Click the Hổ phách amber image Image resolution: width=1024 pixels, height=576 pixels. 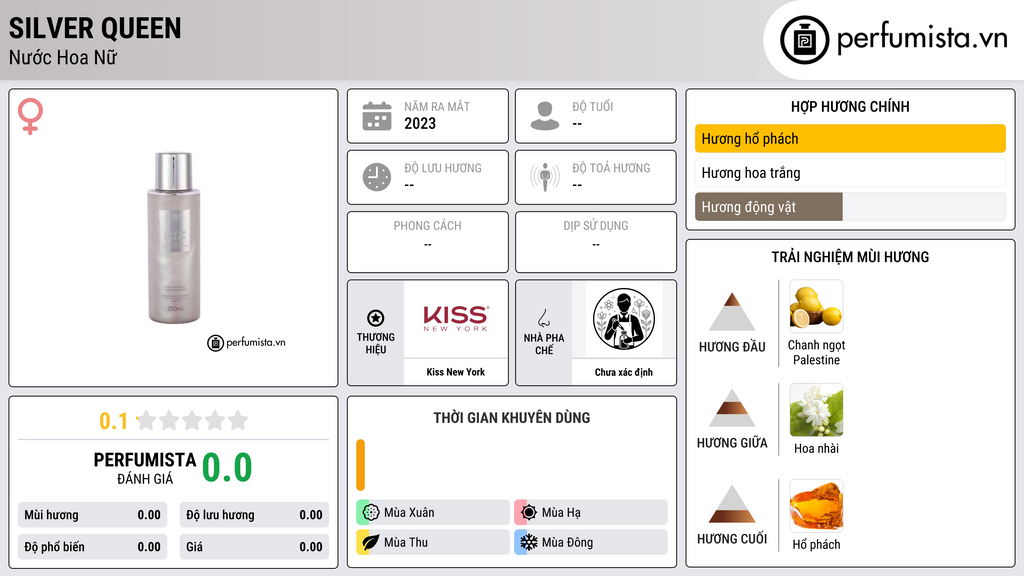coord(816,505)
